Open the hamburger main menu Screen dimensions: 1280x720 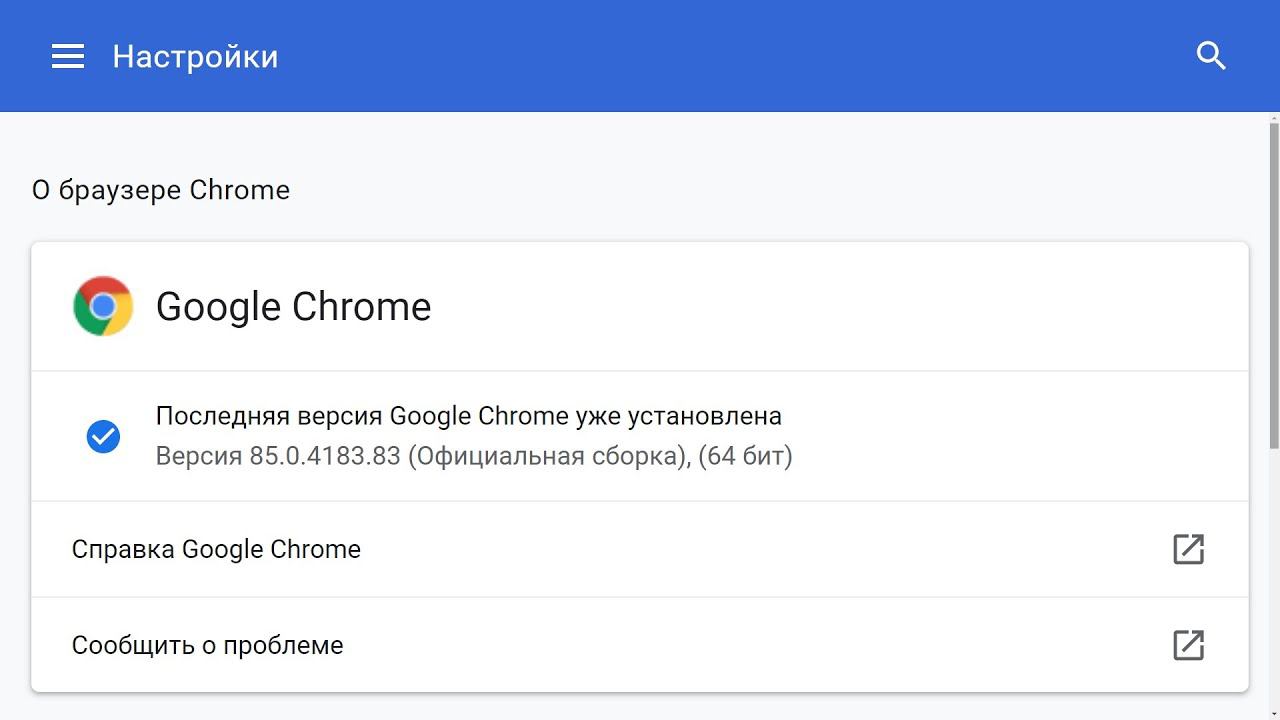(x=68, y=56)
